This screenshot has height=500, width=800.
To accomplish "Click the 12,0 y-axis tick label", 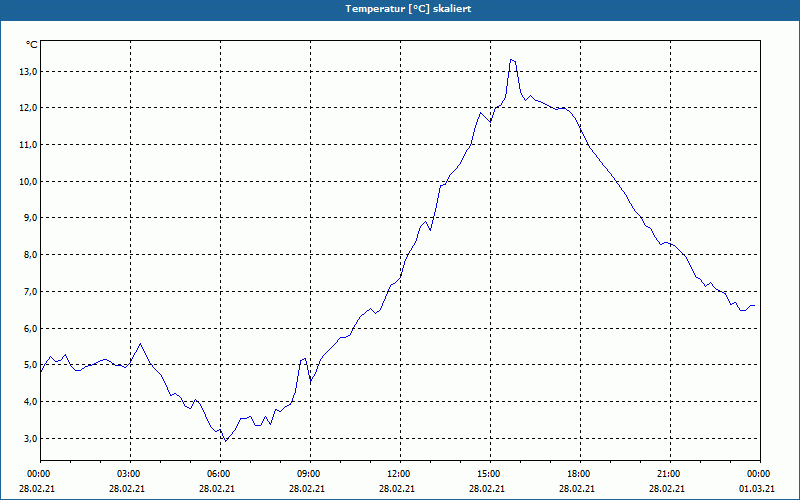I will pyautogui.click(x=29, y=108).
